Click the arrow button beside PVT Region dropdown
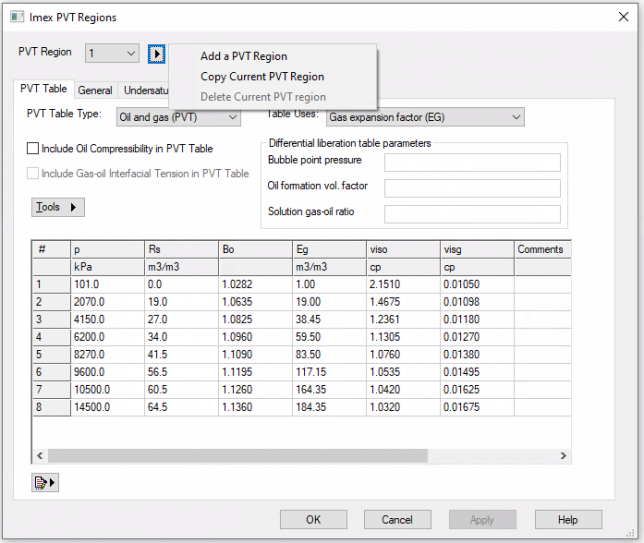Screen dimensions: 644x543 point(157,53)
